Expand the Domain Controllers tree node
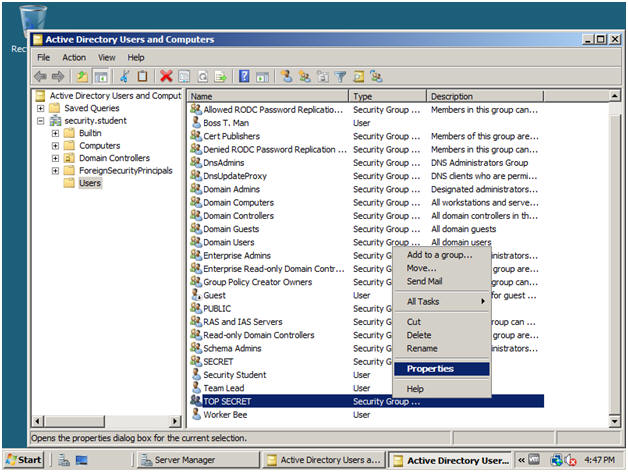 55,158
